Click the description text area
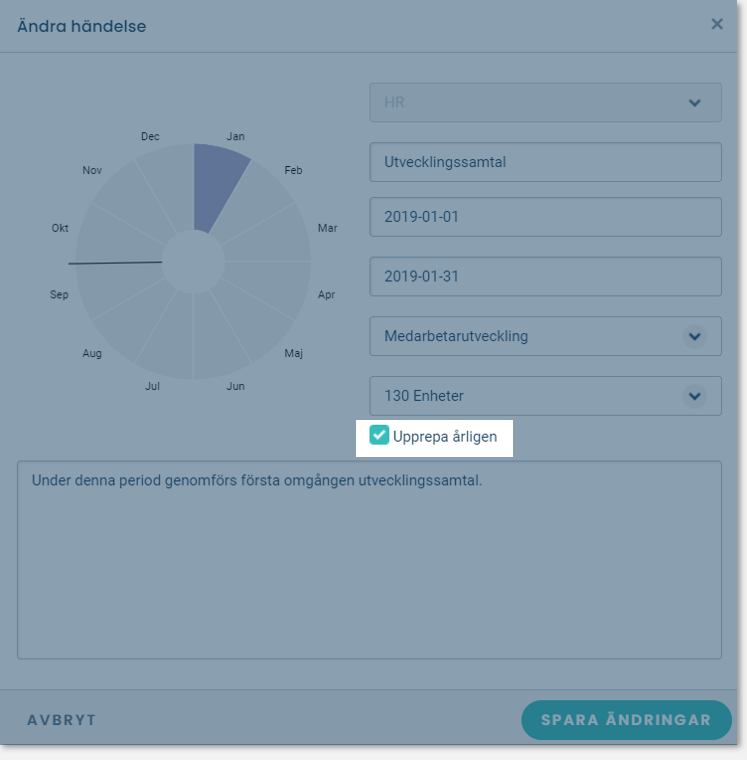This screenshot has height=760, width=747. 369,560
